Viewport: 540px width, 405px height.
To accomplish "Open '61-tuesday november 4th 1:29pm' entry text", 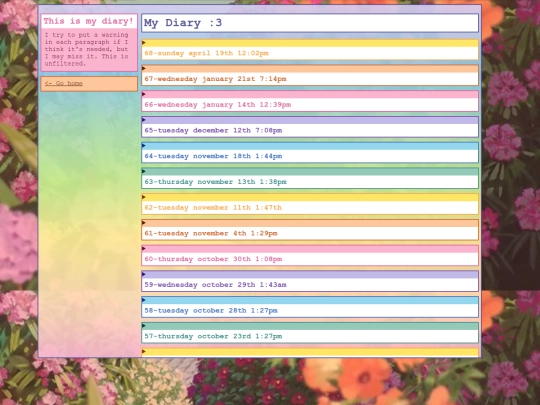I will (x=211, y=233).
